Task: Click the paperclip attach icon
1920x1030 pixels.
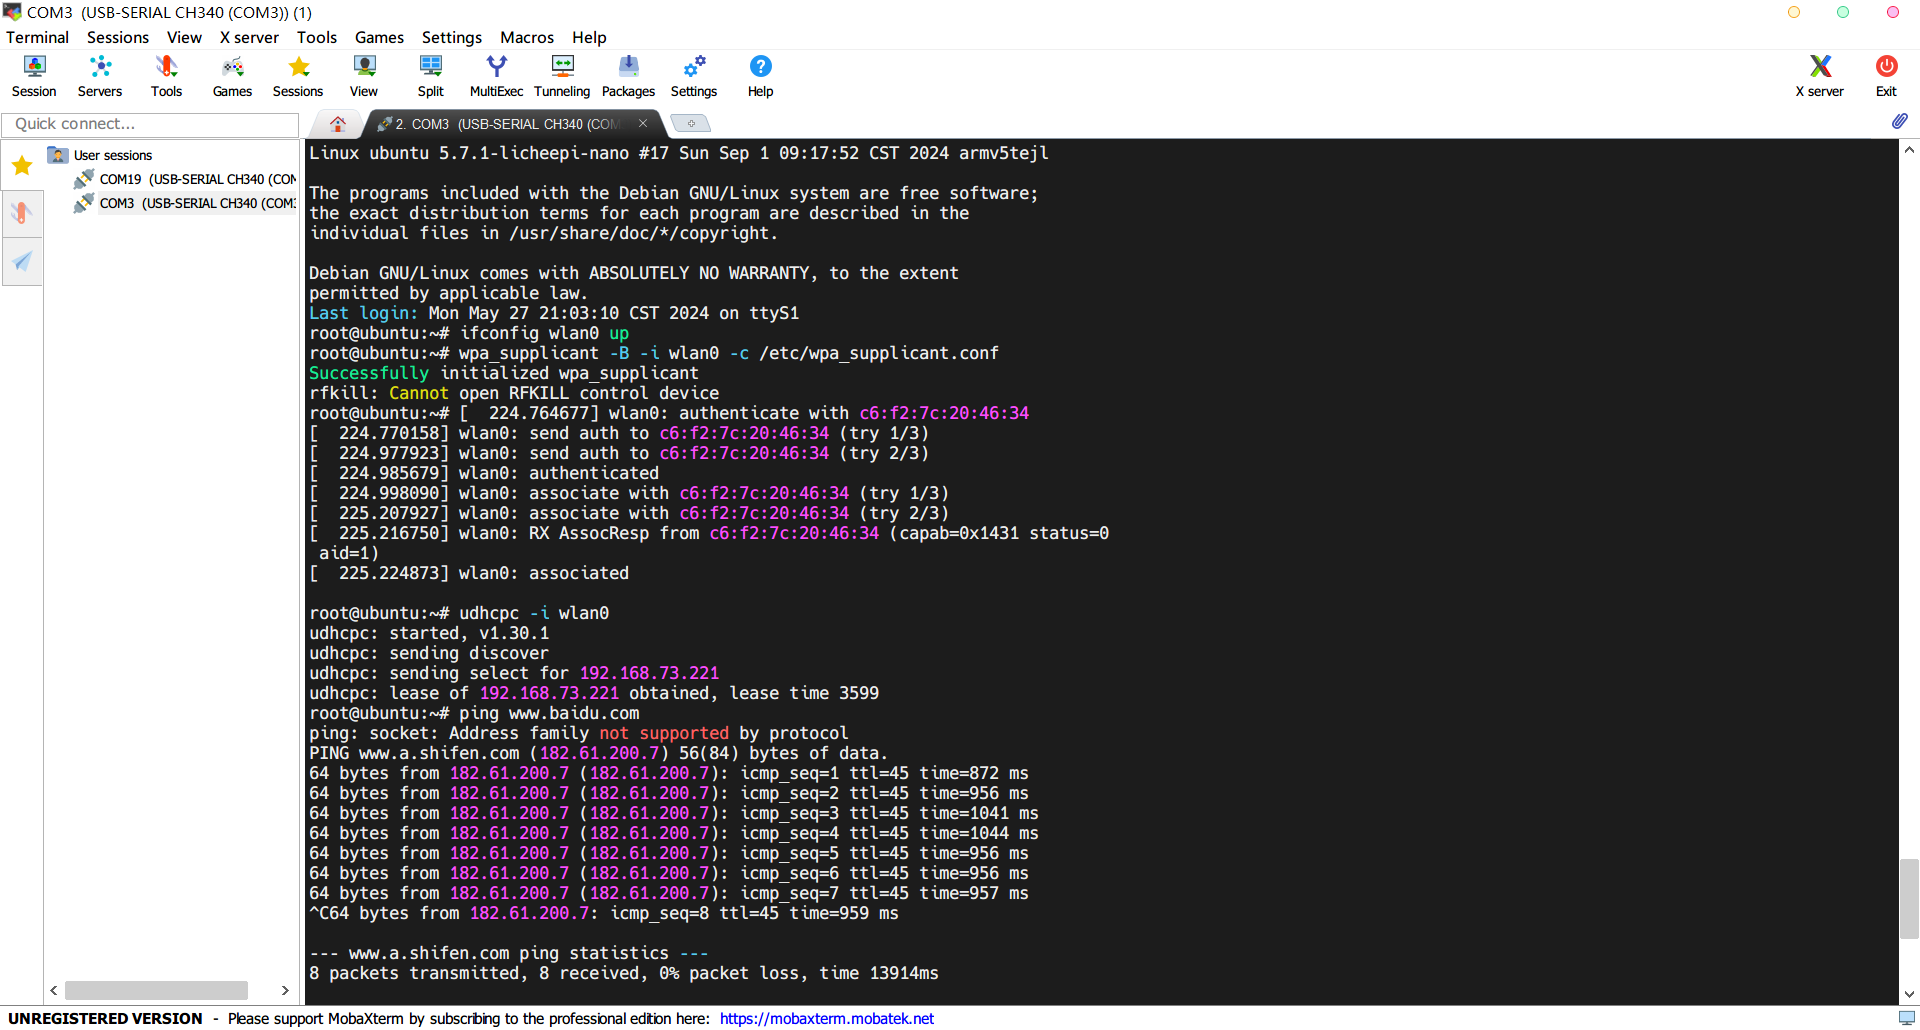Action: pyautogui.click(x=1899, y=121)
